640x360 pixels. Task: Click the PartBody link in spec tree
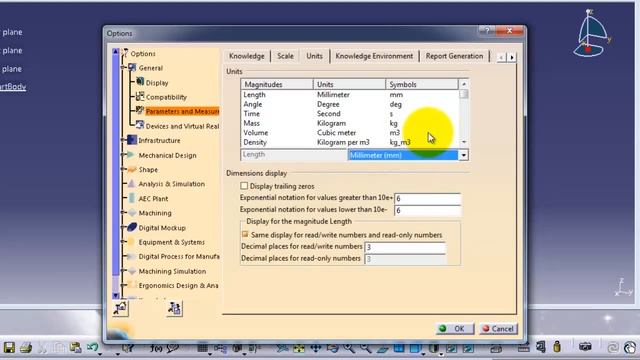click(x=13, y=87)
